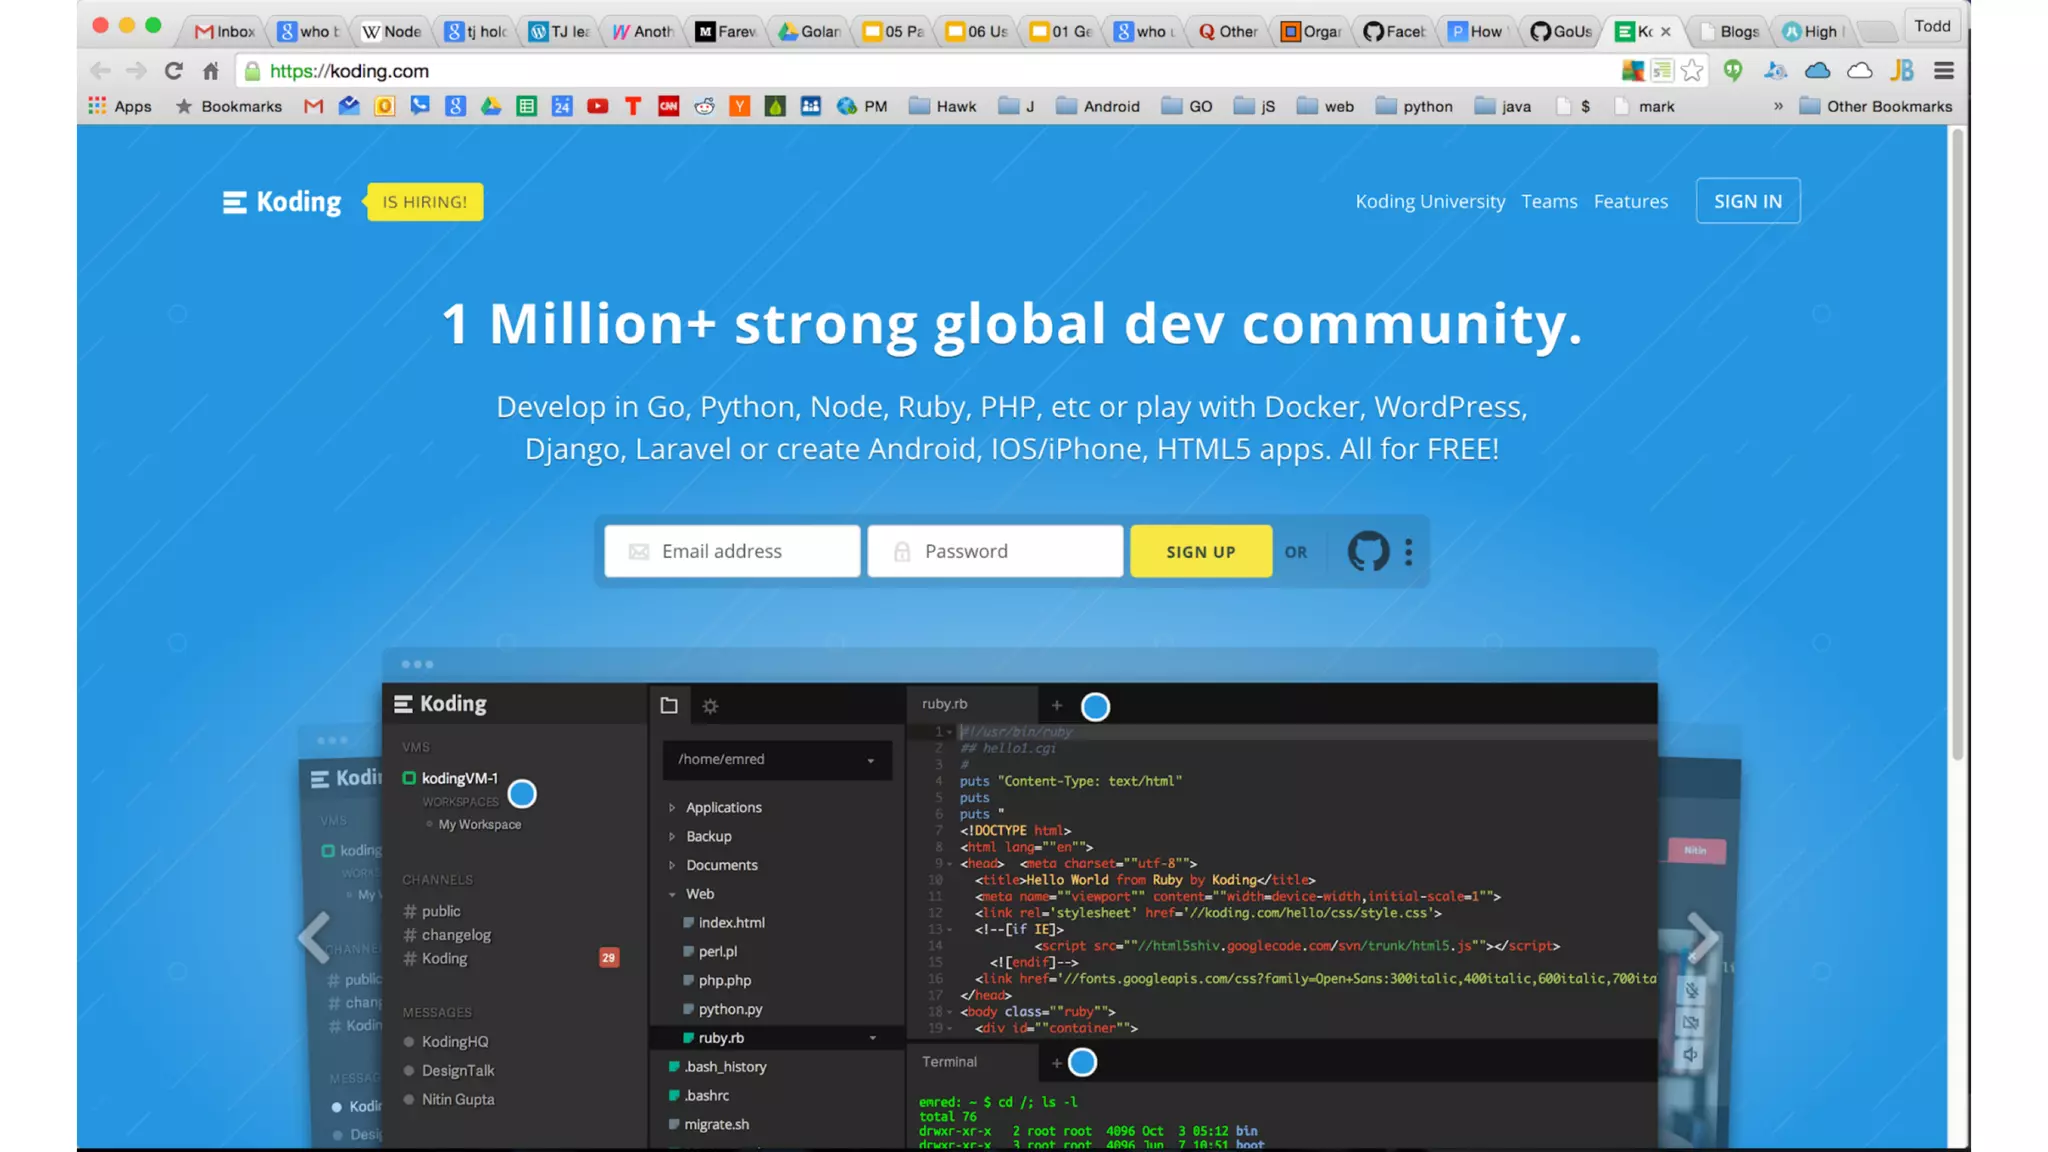
Task: Open Chrome hamburger menu
Action: 1943,71
